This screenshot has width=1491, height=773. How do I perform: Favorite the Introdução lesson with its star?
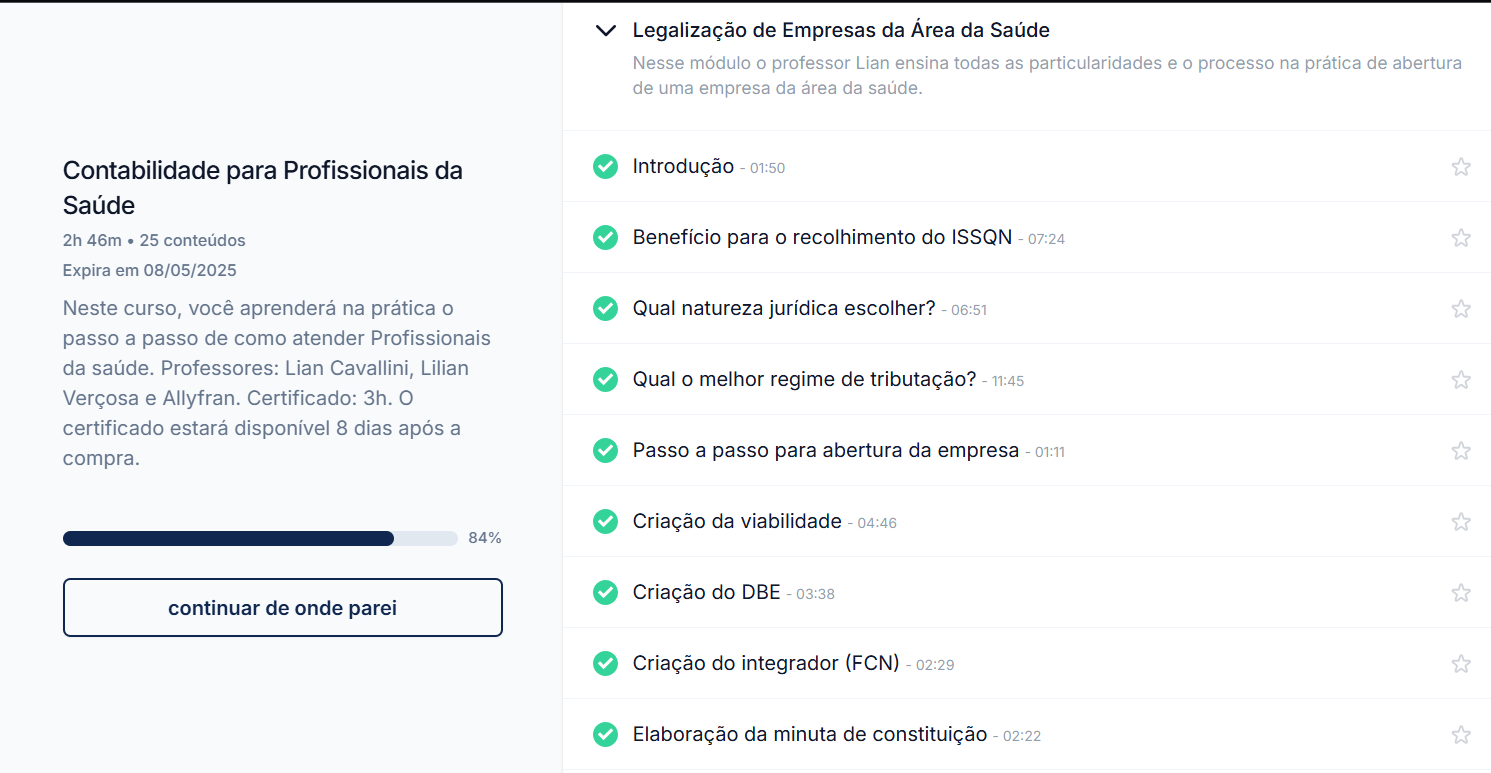(1461, 167)
